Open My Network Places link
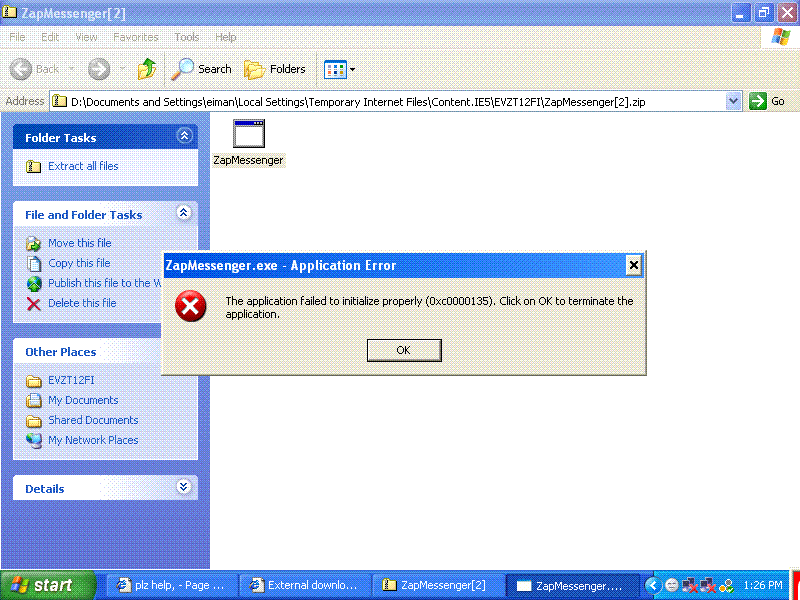The height and width of the screenshot is (600, 800). coord(92,440)
